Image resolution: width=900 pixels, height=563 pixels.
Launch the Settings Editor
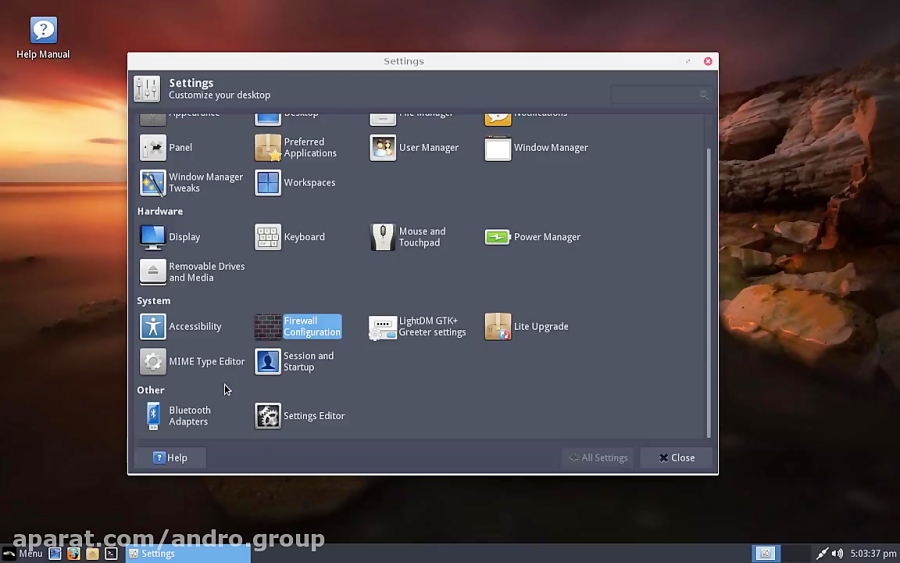(300, 416)
